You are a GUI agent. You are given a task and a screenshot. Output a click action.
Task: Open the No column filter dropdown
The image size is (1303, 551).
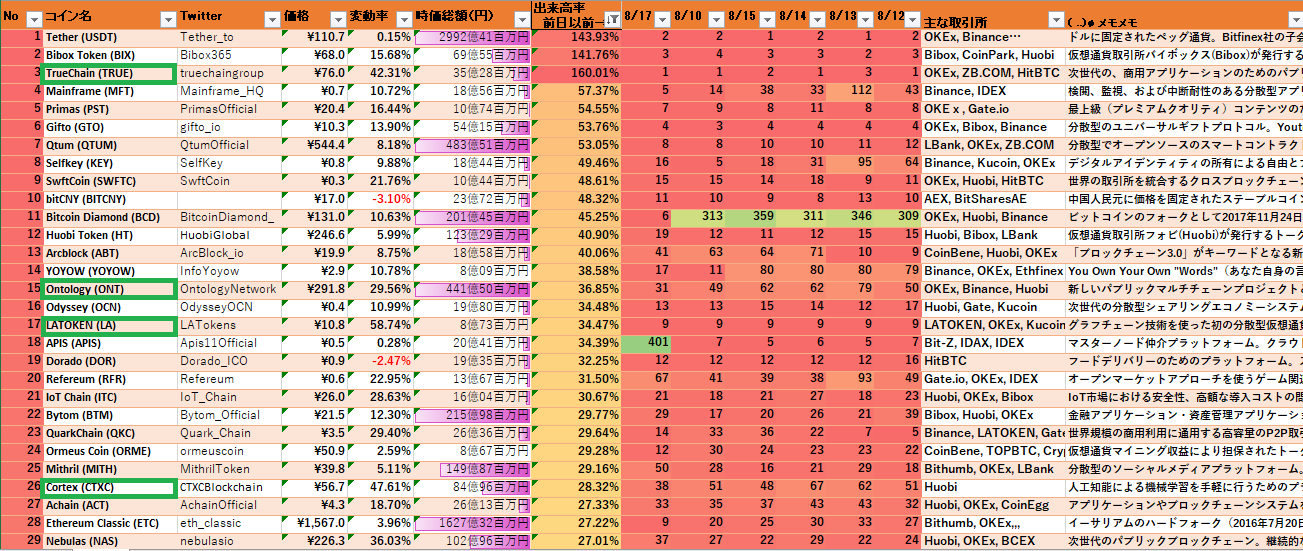pos(33,19)
